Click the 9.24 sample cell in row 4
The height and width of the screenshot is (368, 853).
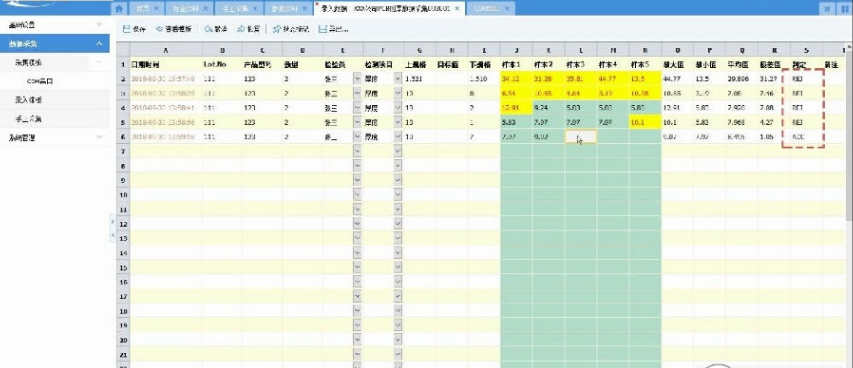coord(548,108)
